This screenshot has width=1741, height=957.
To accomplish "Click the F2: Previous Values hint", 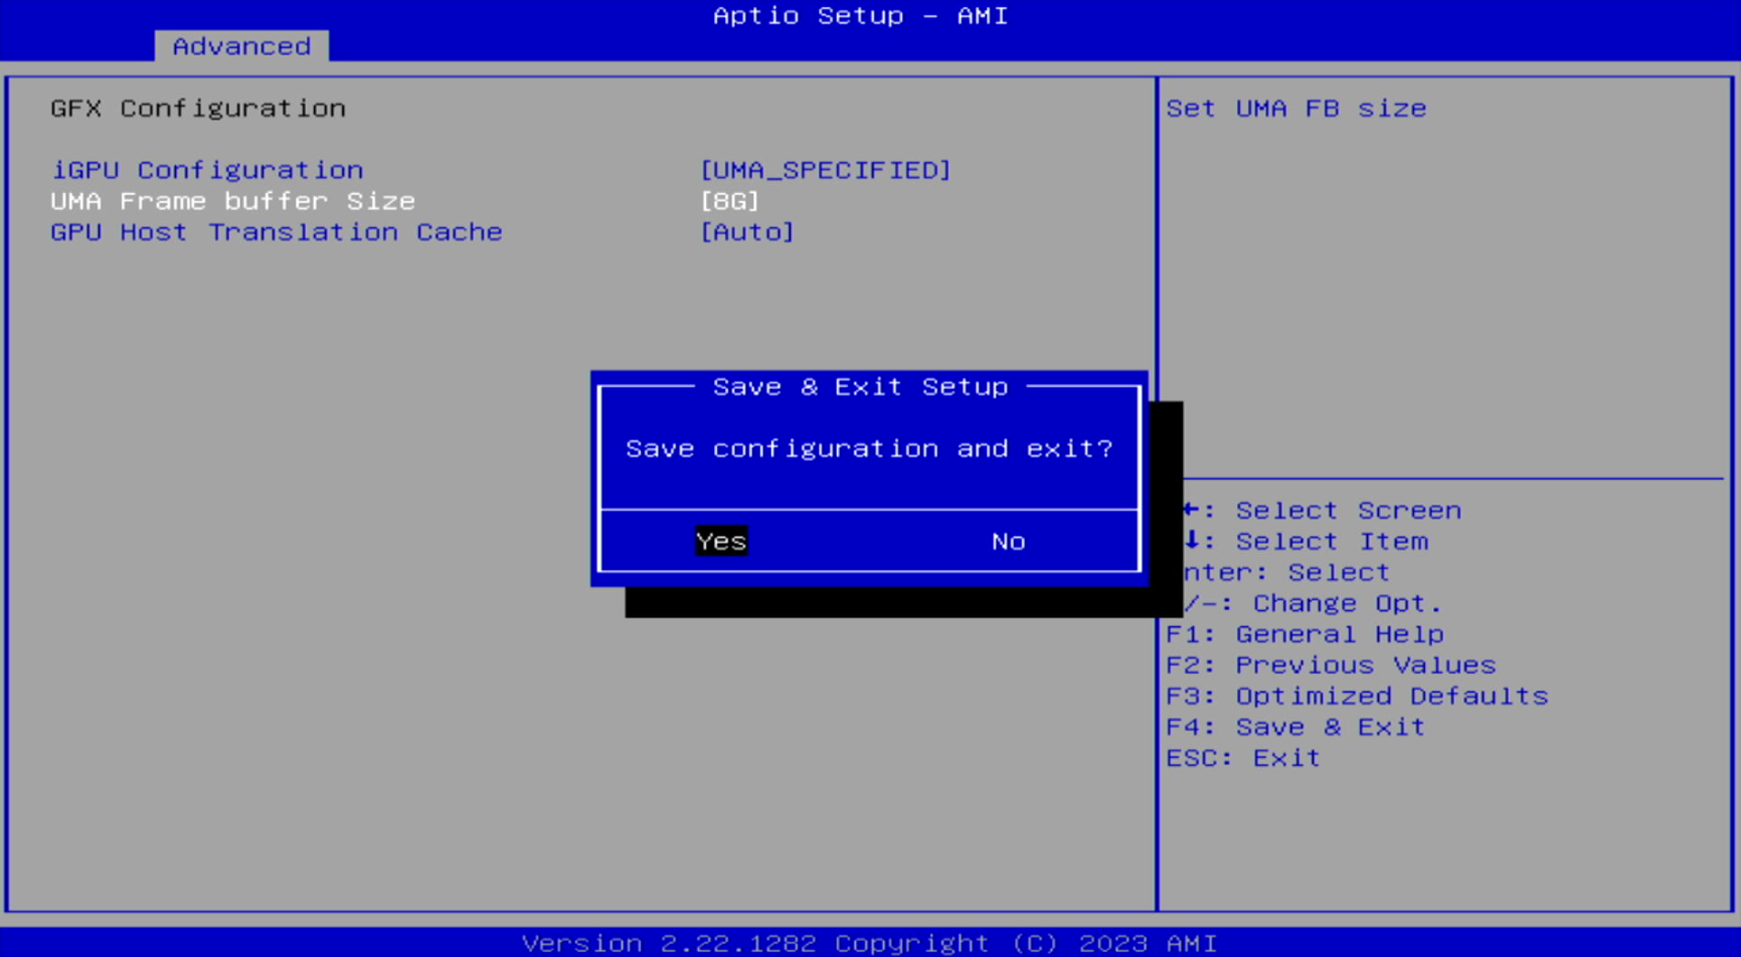I will pos(1330,665).
